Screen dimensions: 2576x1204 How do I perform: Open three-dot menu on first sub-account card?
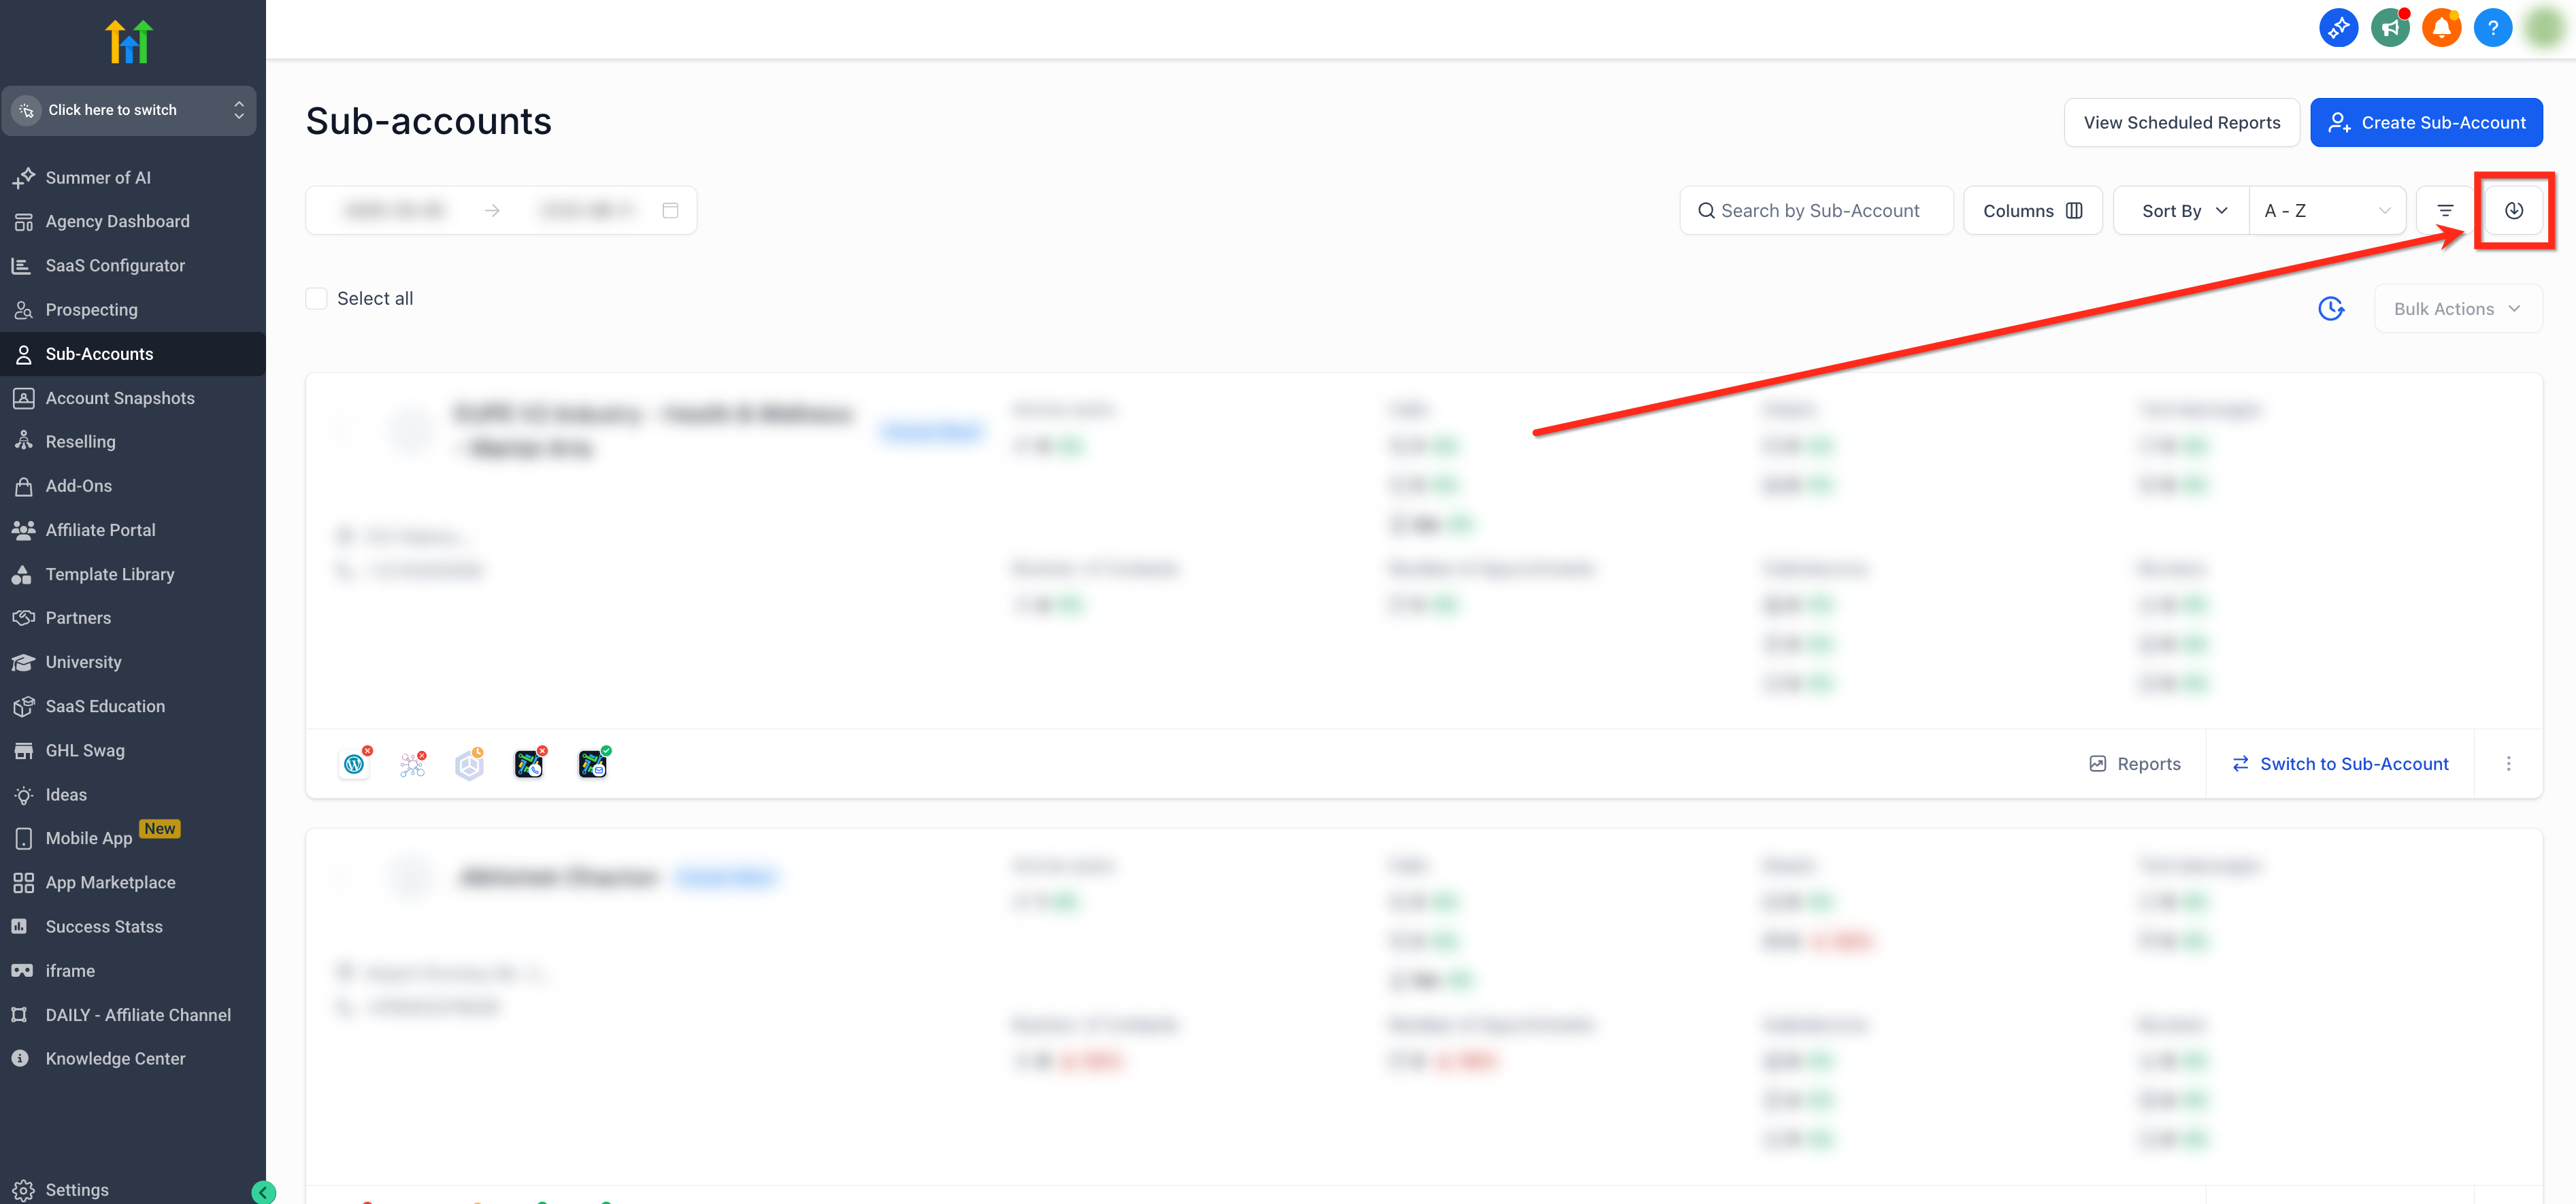[2508, 764]
